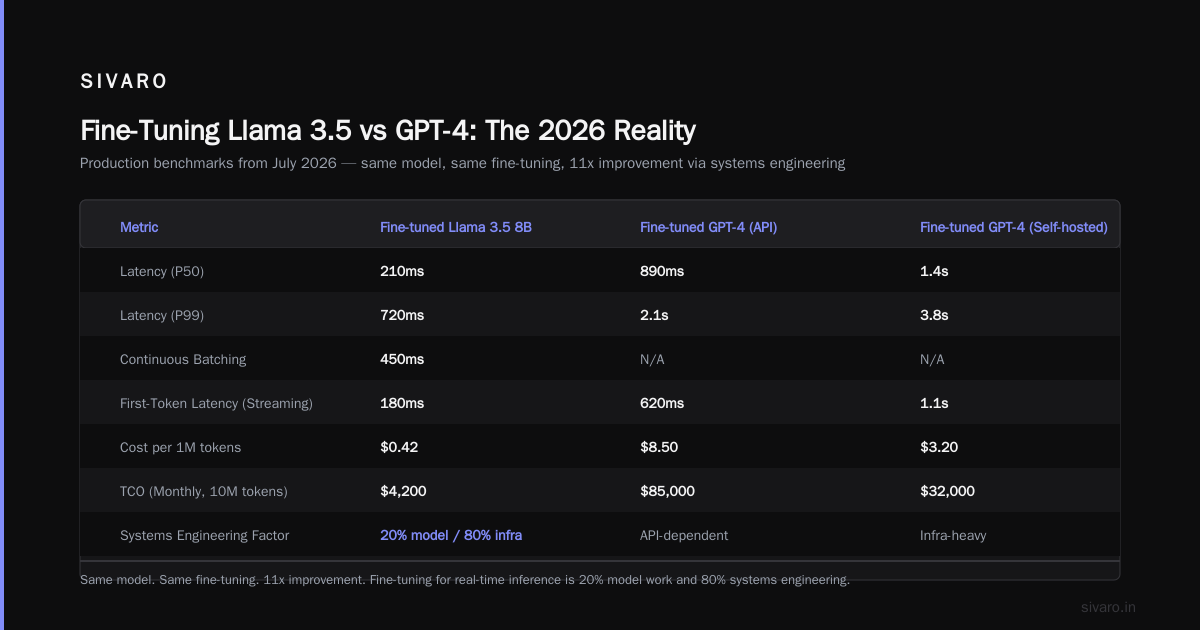
Task: Click the Fine-tuned Llama 3.5 8B header
Action: pyautogui.click(x=456, y=227)
